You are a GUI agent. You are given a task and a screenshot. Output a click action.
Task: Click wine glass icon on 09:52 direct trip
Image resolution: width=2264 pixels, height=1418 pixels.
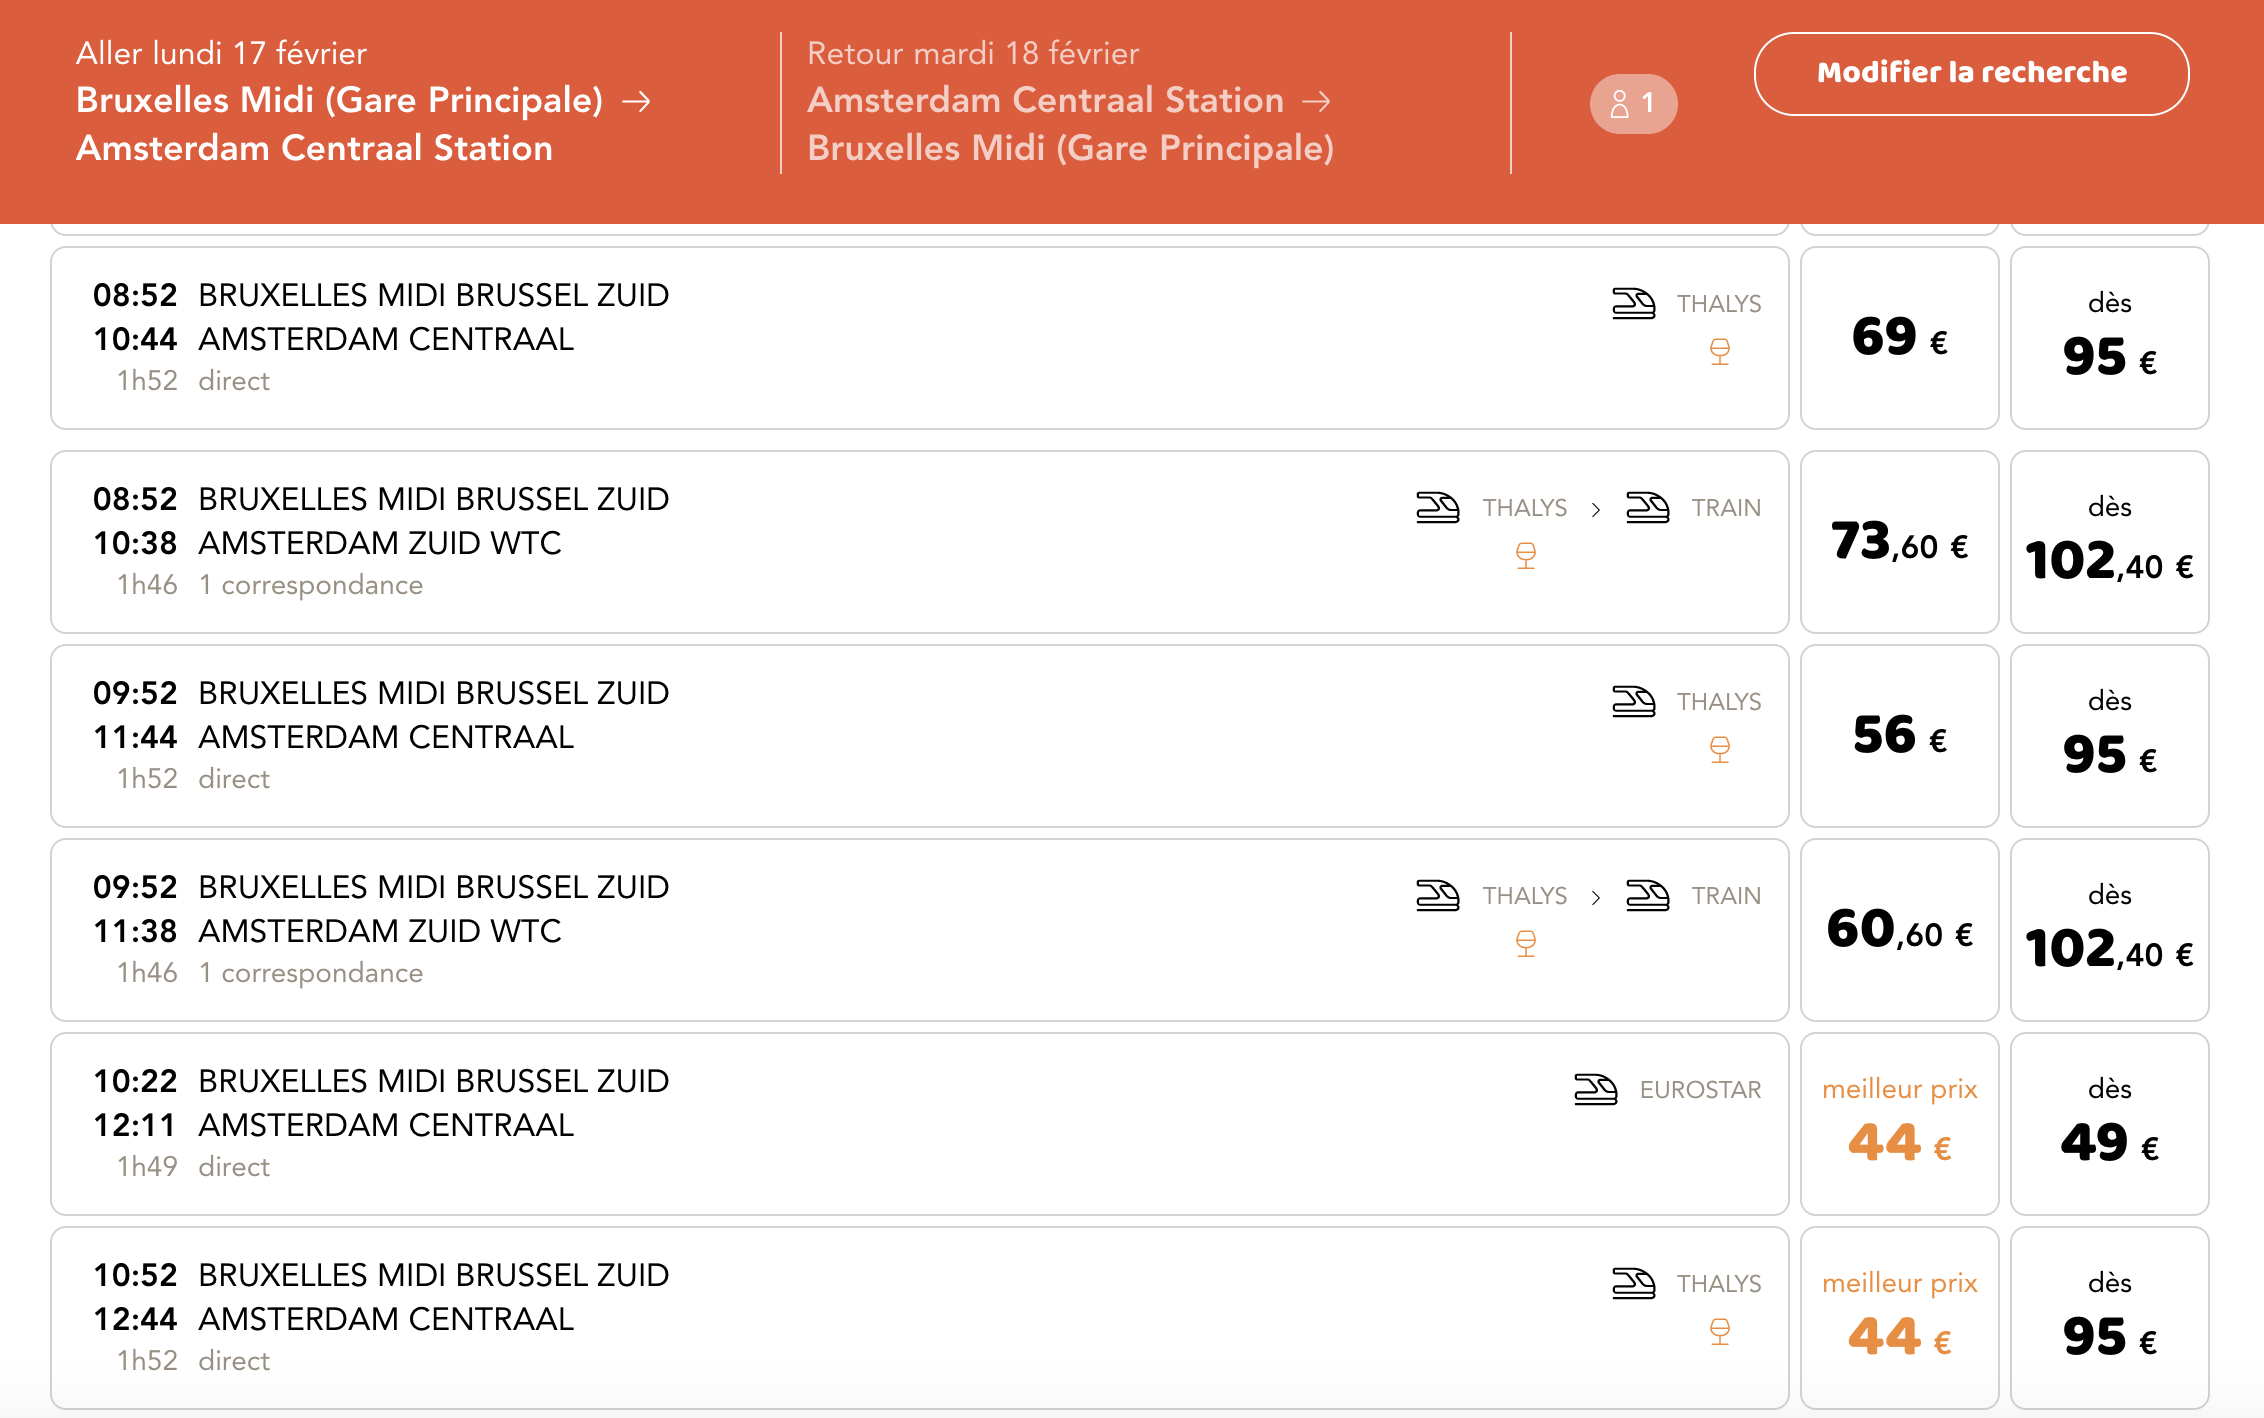(1719, 749)
